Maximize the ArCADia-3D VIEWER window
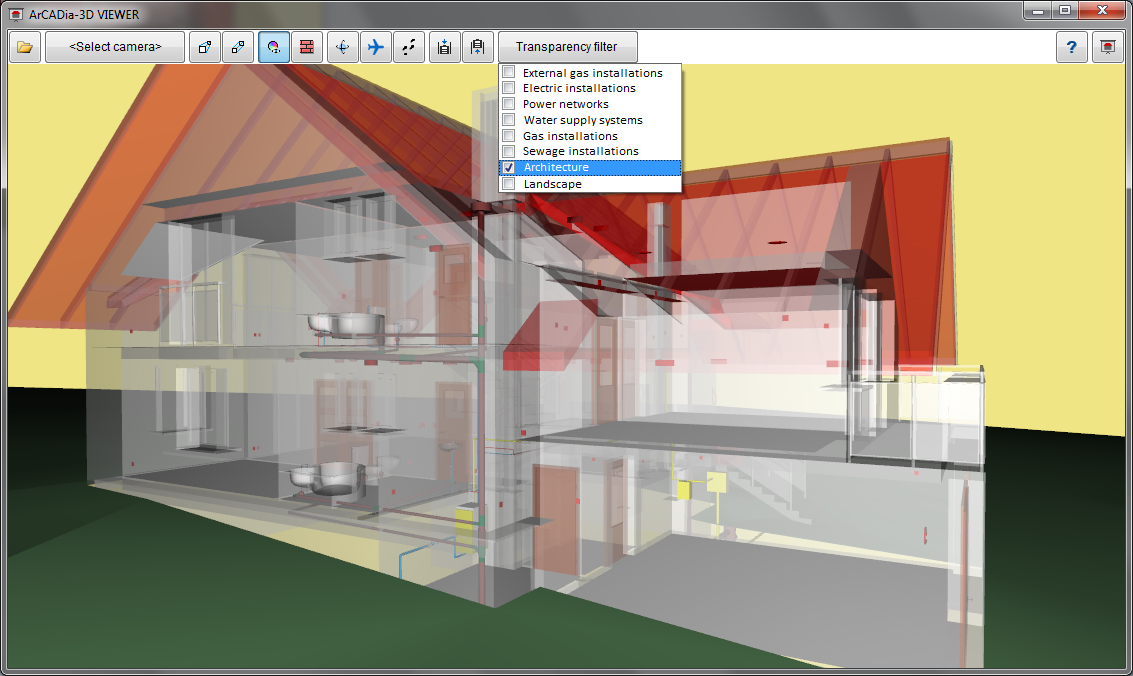The height and width of the screenshot is (676, 1133). point(1066,10)
